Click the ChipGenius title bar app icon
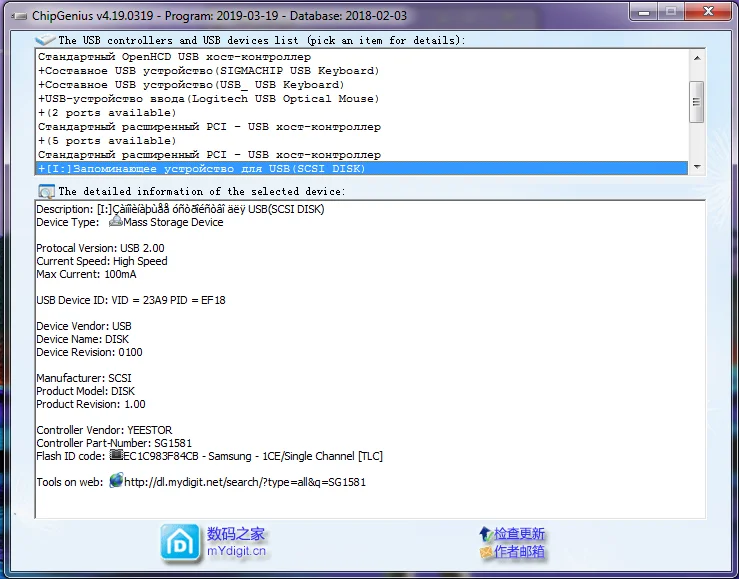Image resolution: width=739 pixels, height=579 pixels. coord(19,16)
